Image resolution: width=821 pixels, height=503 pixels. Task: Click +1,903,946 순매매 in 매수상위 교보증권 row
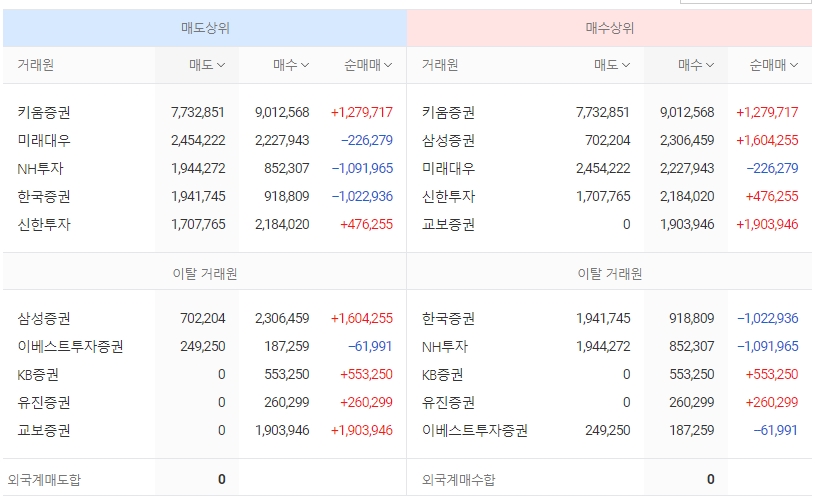coord(767,225)
